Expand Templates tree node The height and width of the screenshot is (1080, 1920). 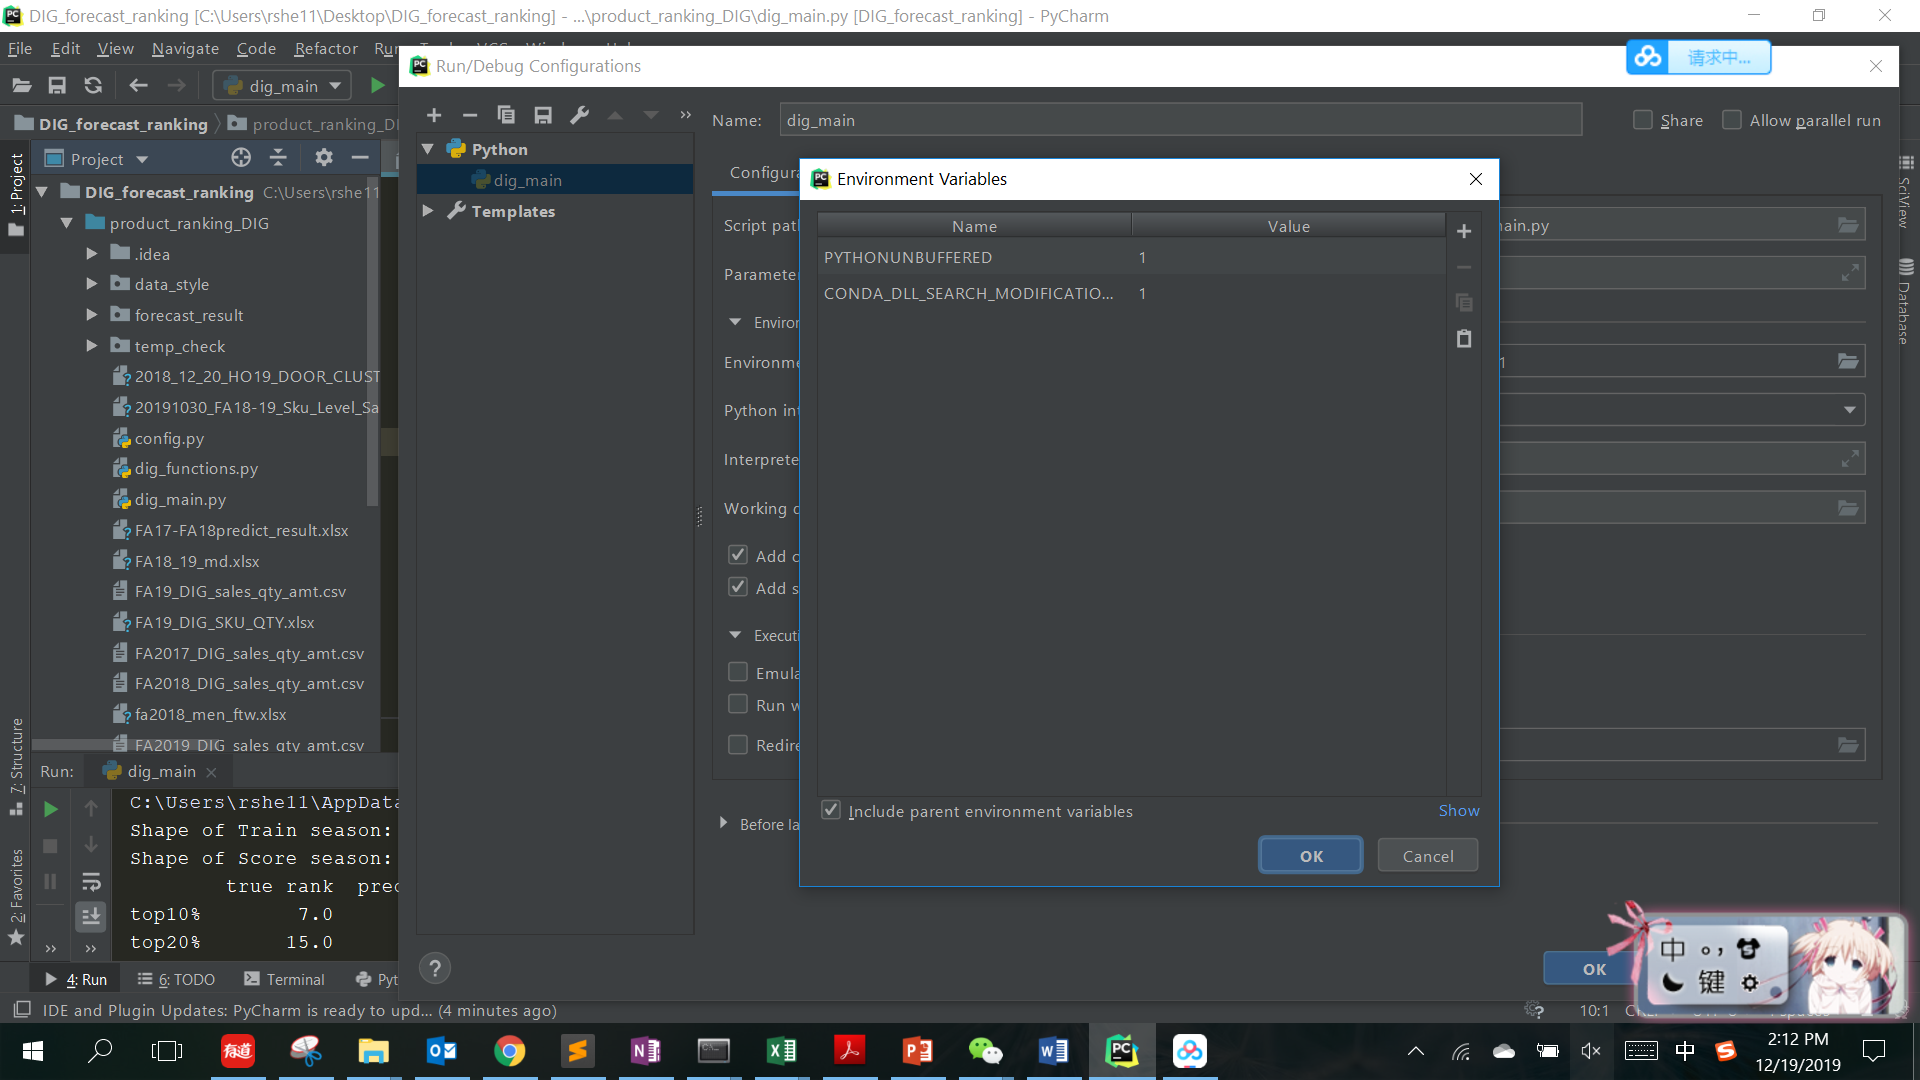click(428, 211)
